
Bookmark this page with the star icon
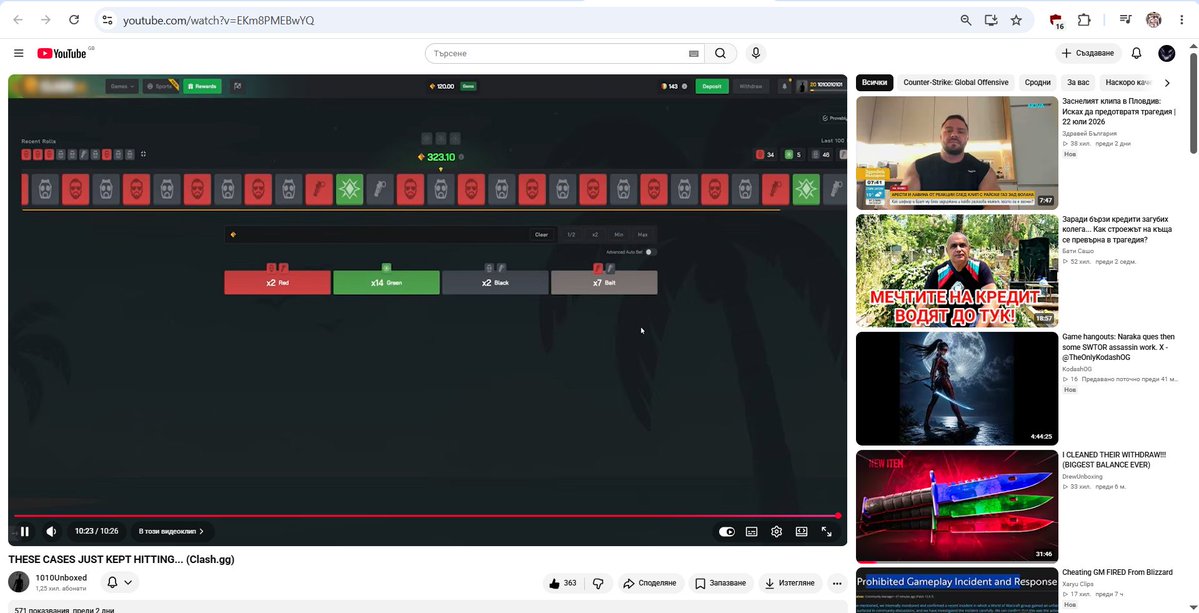1016,20
